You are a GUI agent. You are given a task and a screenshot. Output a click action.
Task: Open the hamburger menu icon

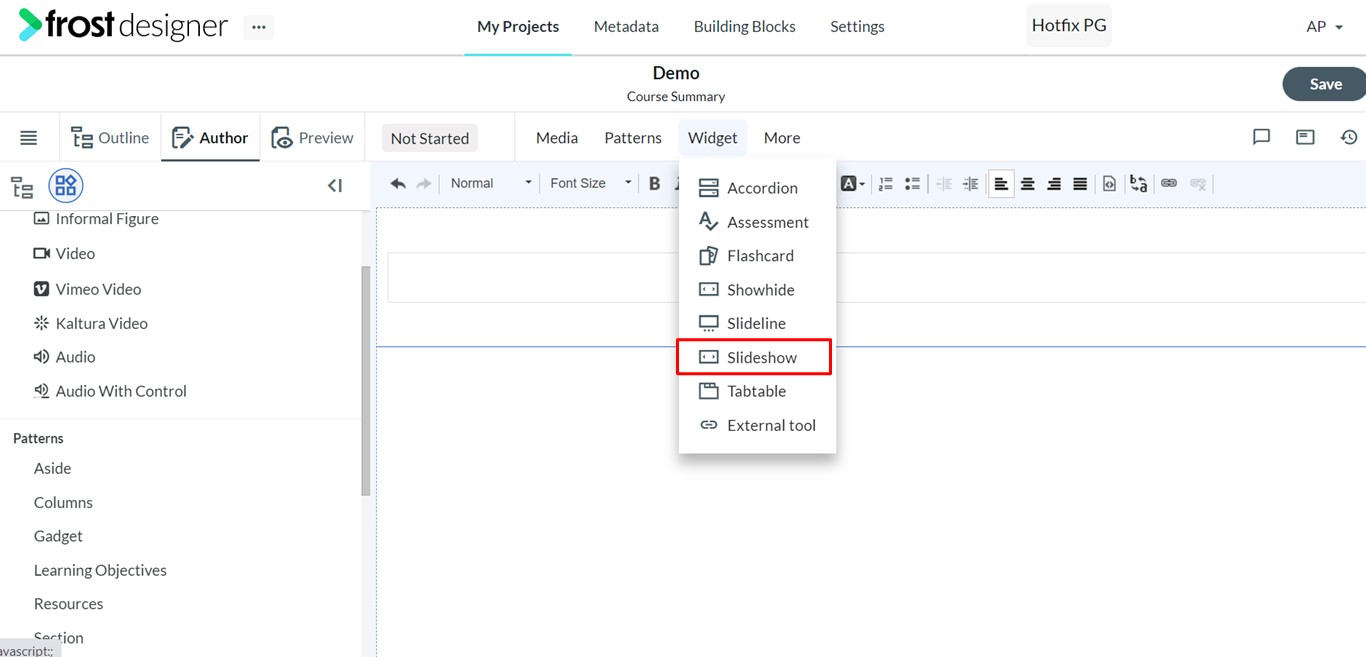click(x=28, y=138)
